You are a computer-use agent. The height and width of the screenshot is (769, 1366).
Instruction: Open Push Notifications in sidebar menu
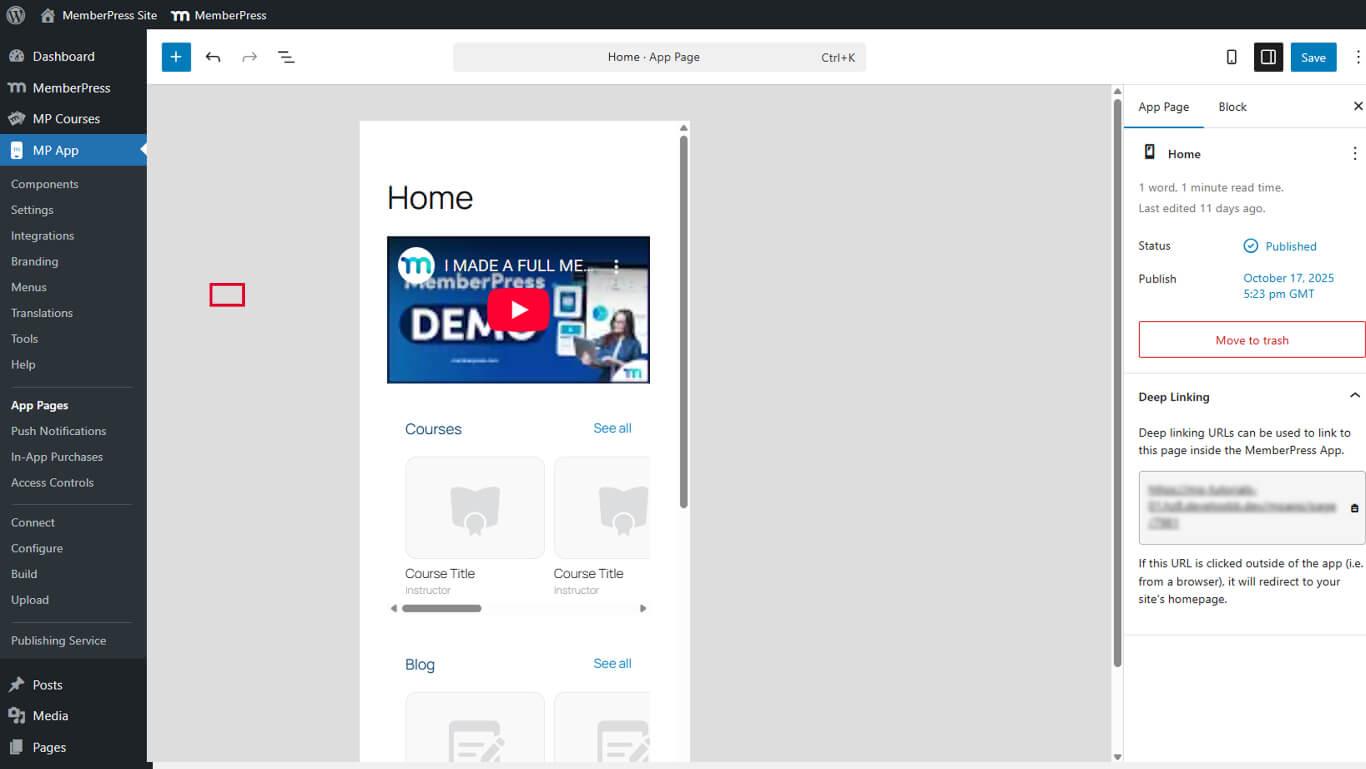point(58,431)
